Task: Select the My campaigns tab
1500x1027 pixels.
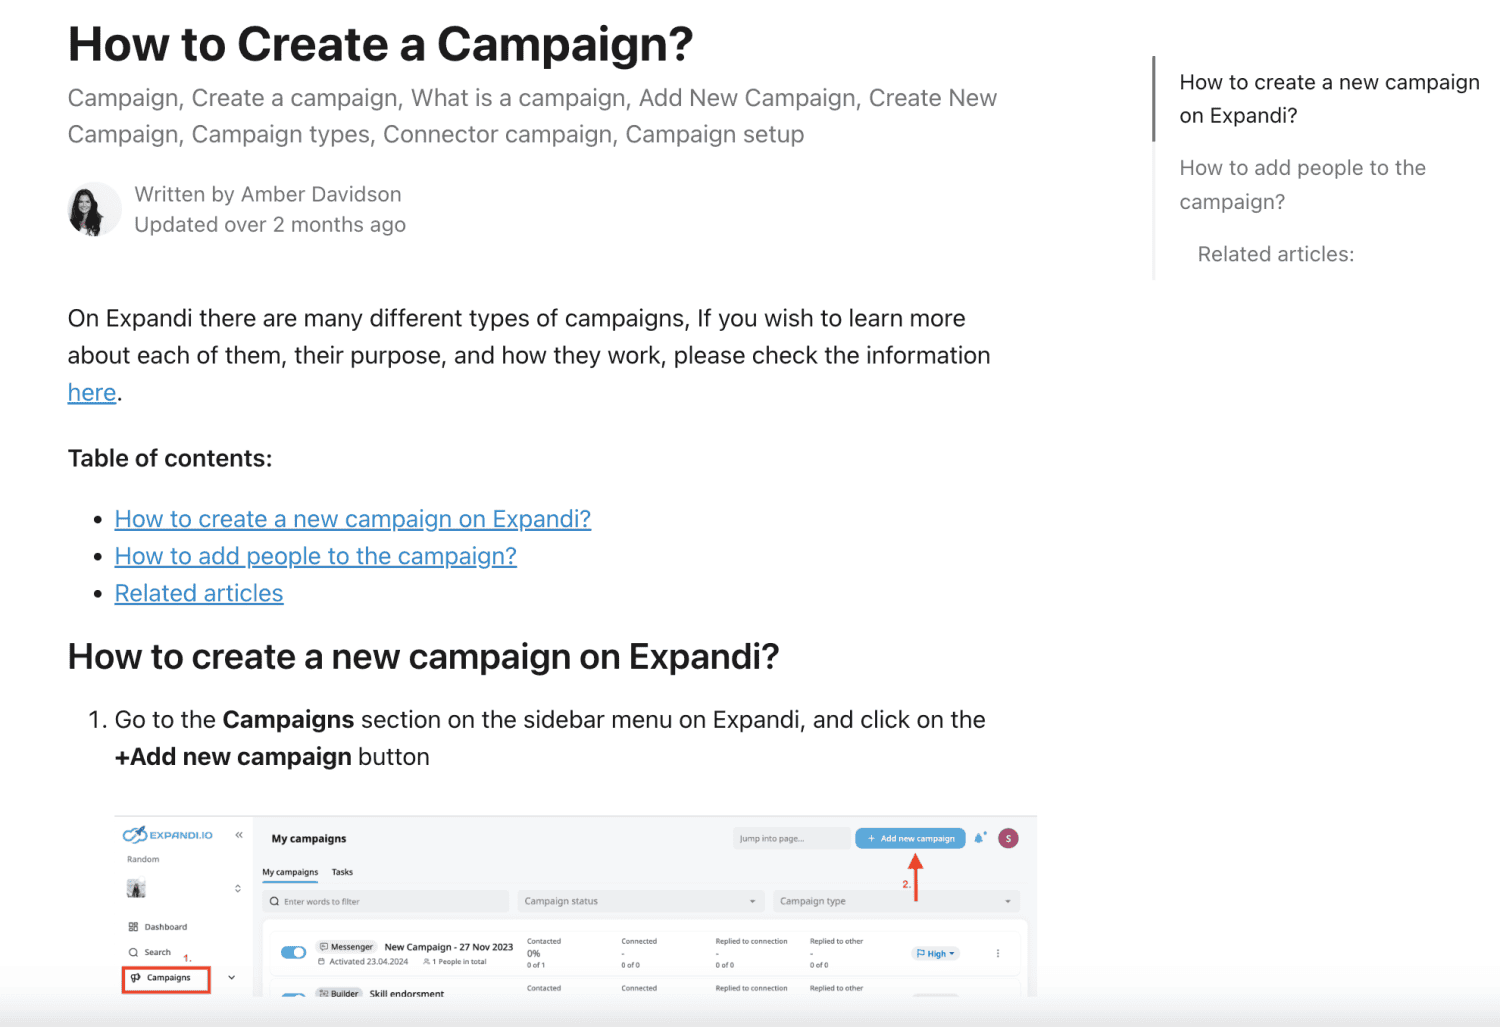Action: [x=290, y=872]
